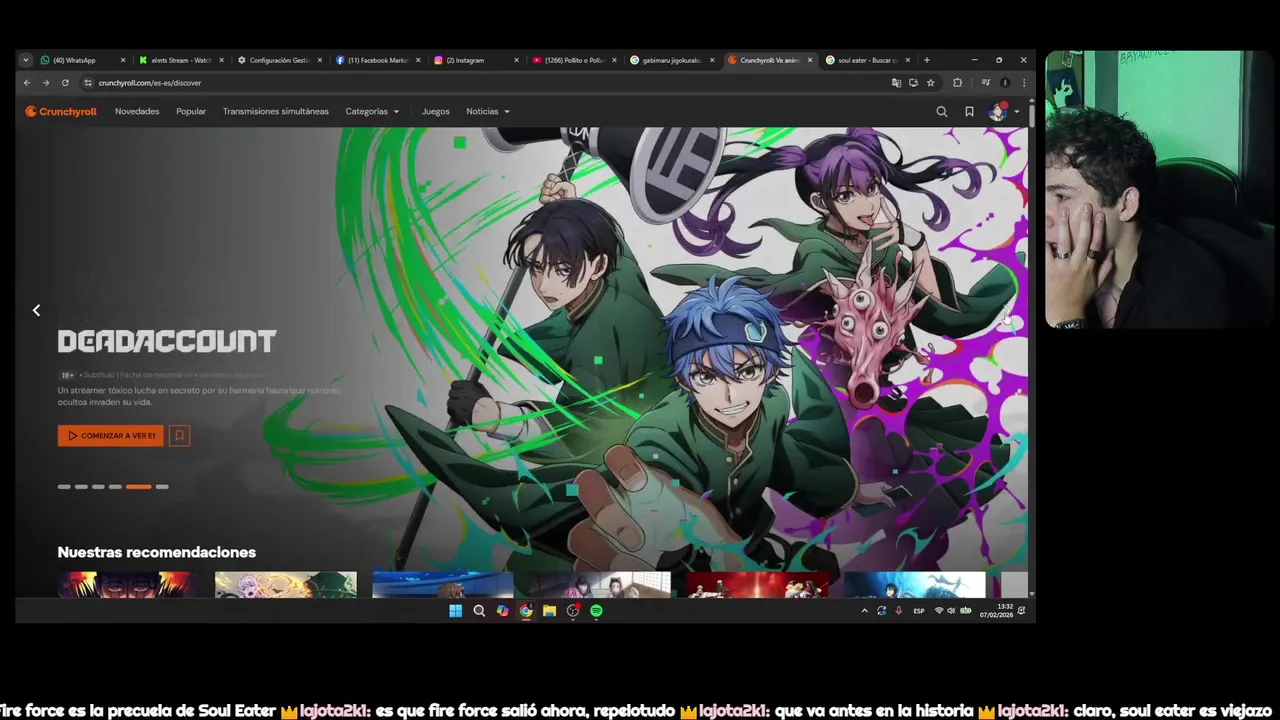Select the second carousel slide indicator
Image resolution: width=1280 pixels, height=720 pixels.
(81, 487)
